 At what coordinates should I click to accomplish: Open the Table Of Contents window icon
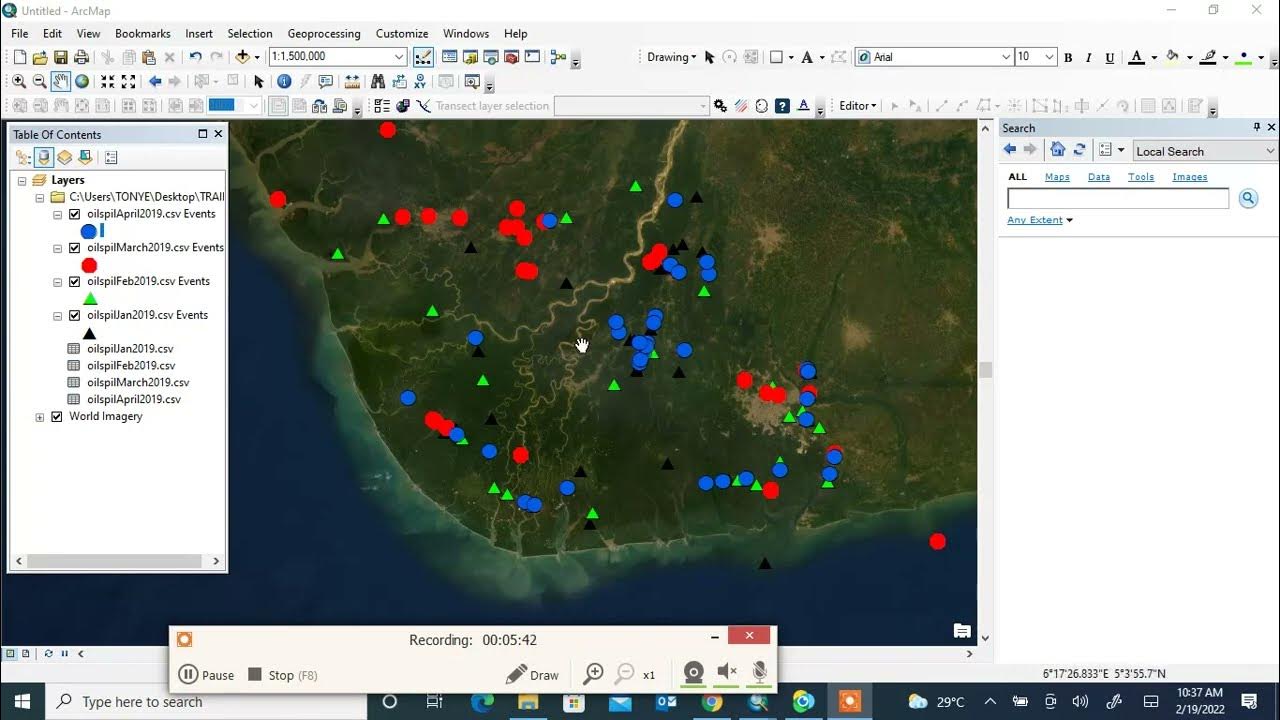click(449, 57)
